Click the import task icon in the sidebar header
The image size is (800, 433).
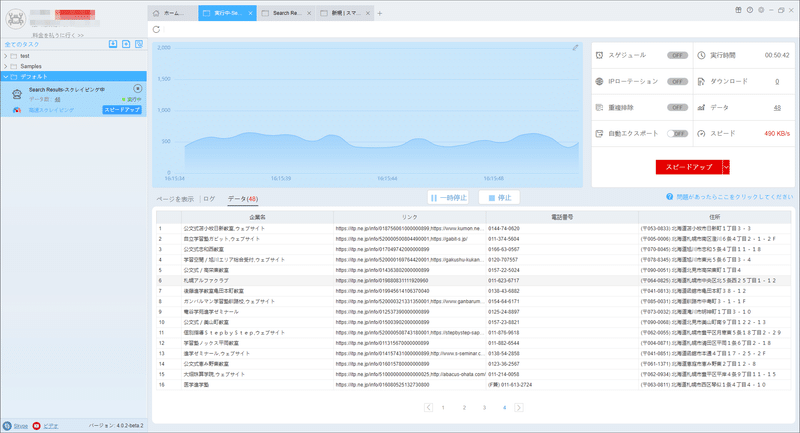point(113,44)
